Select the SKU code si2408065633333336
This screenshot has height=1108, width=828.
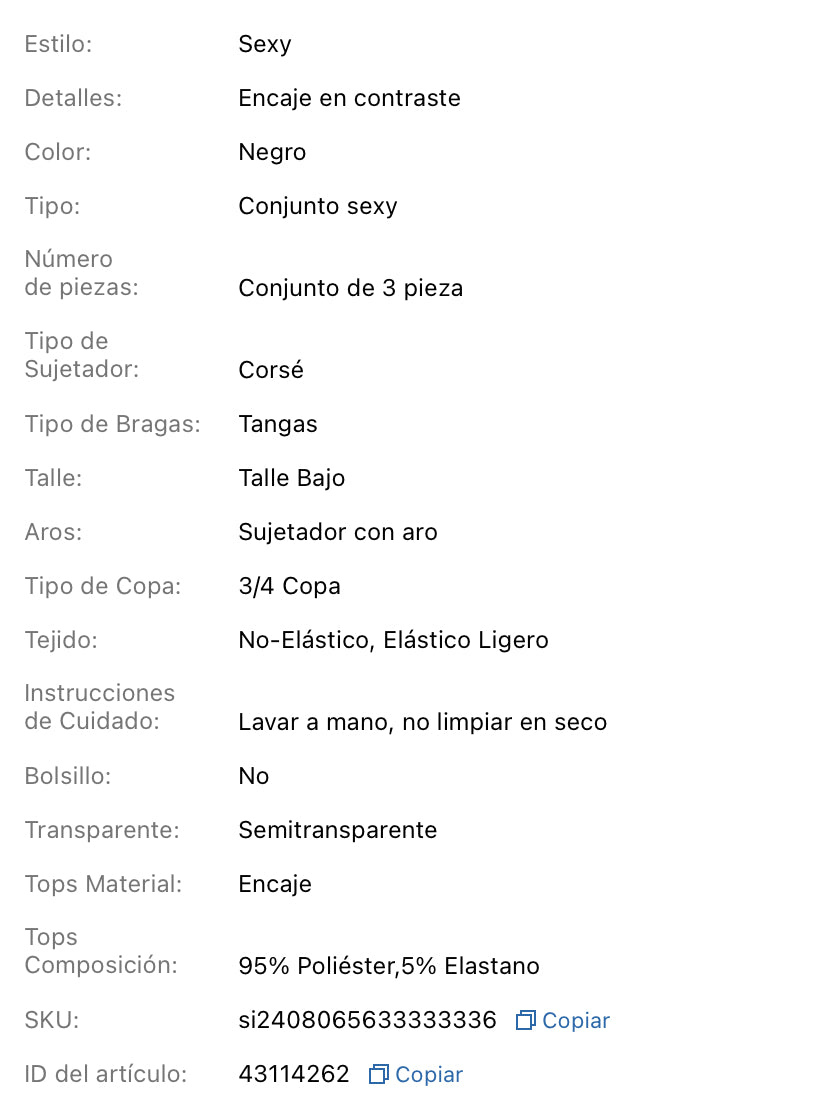[367, 1021]
